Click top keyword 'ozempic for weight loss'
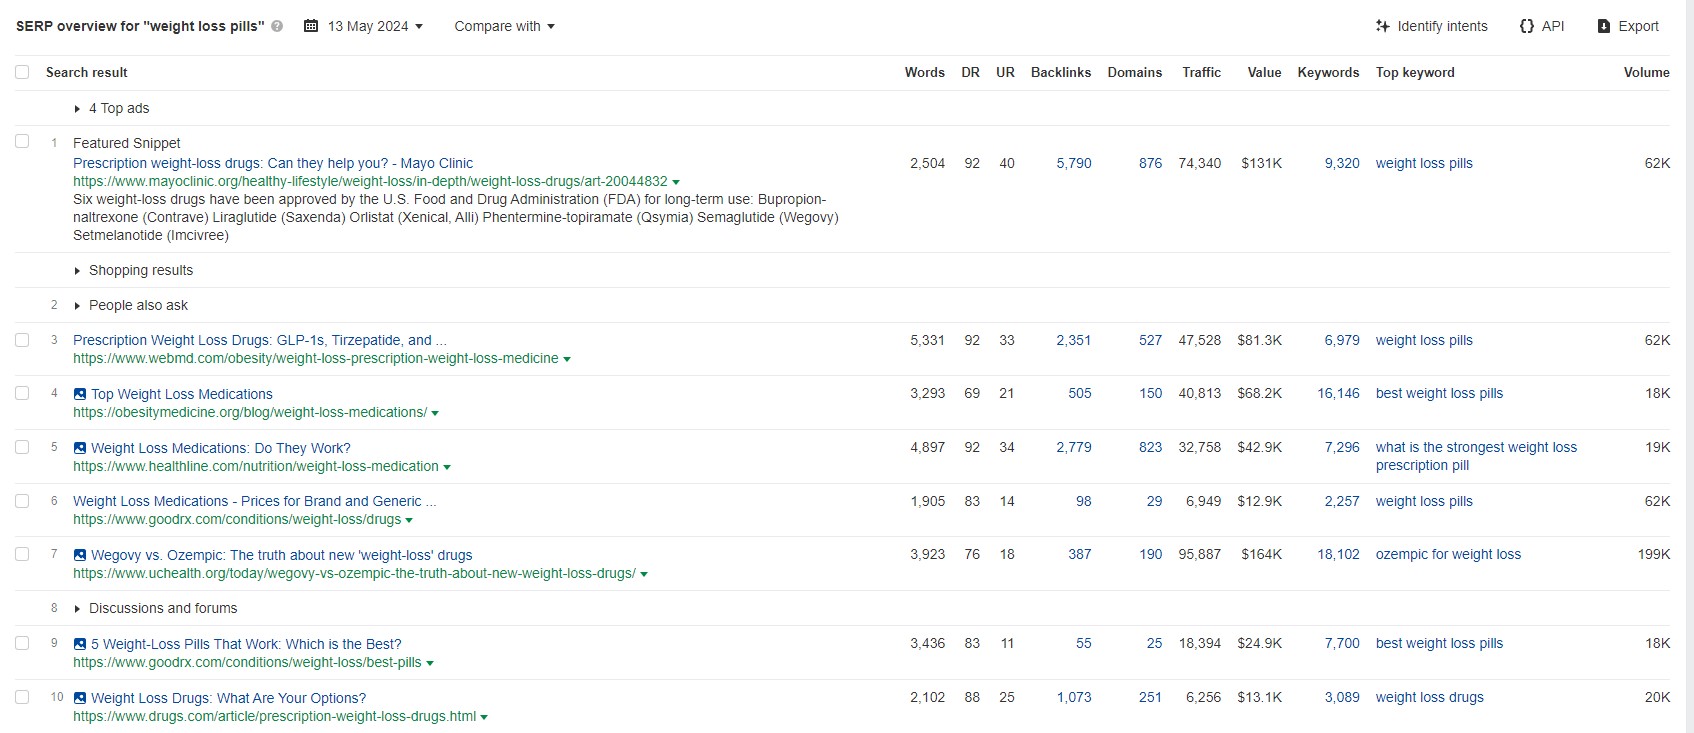 [x=1448, y=554]
